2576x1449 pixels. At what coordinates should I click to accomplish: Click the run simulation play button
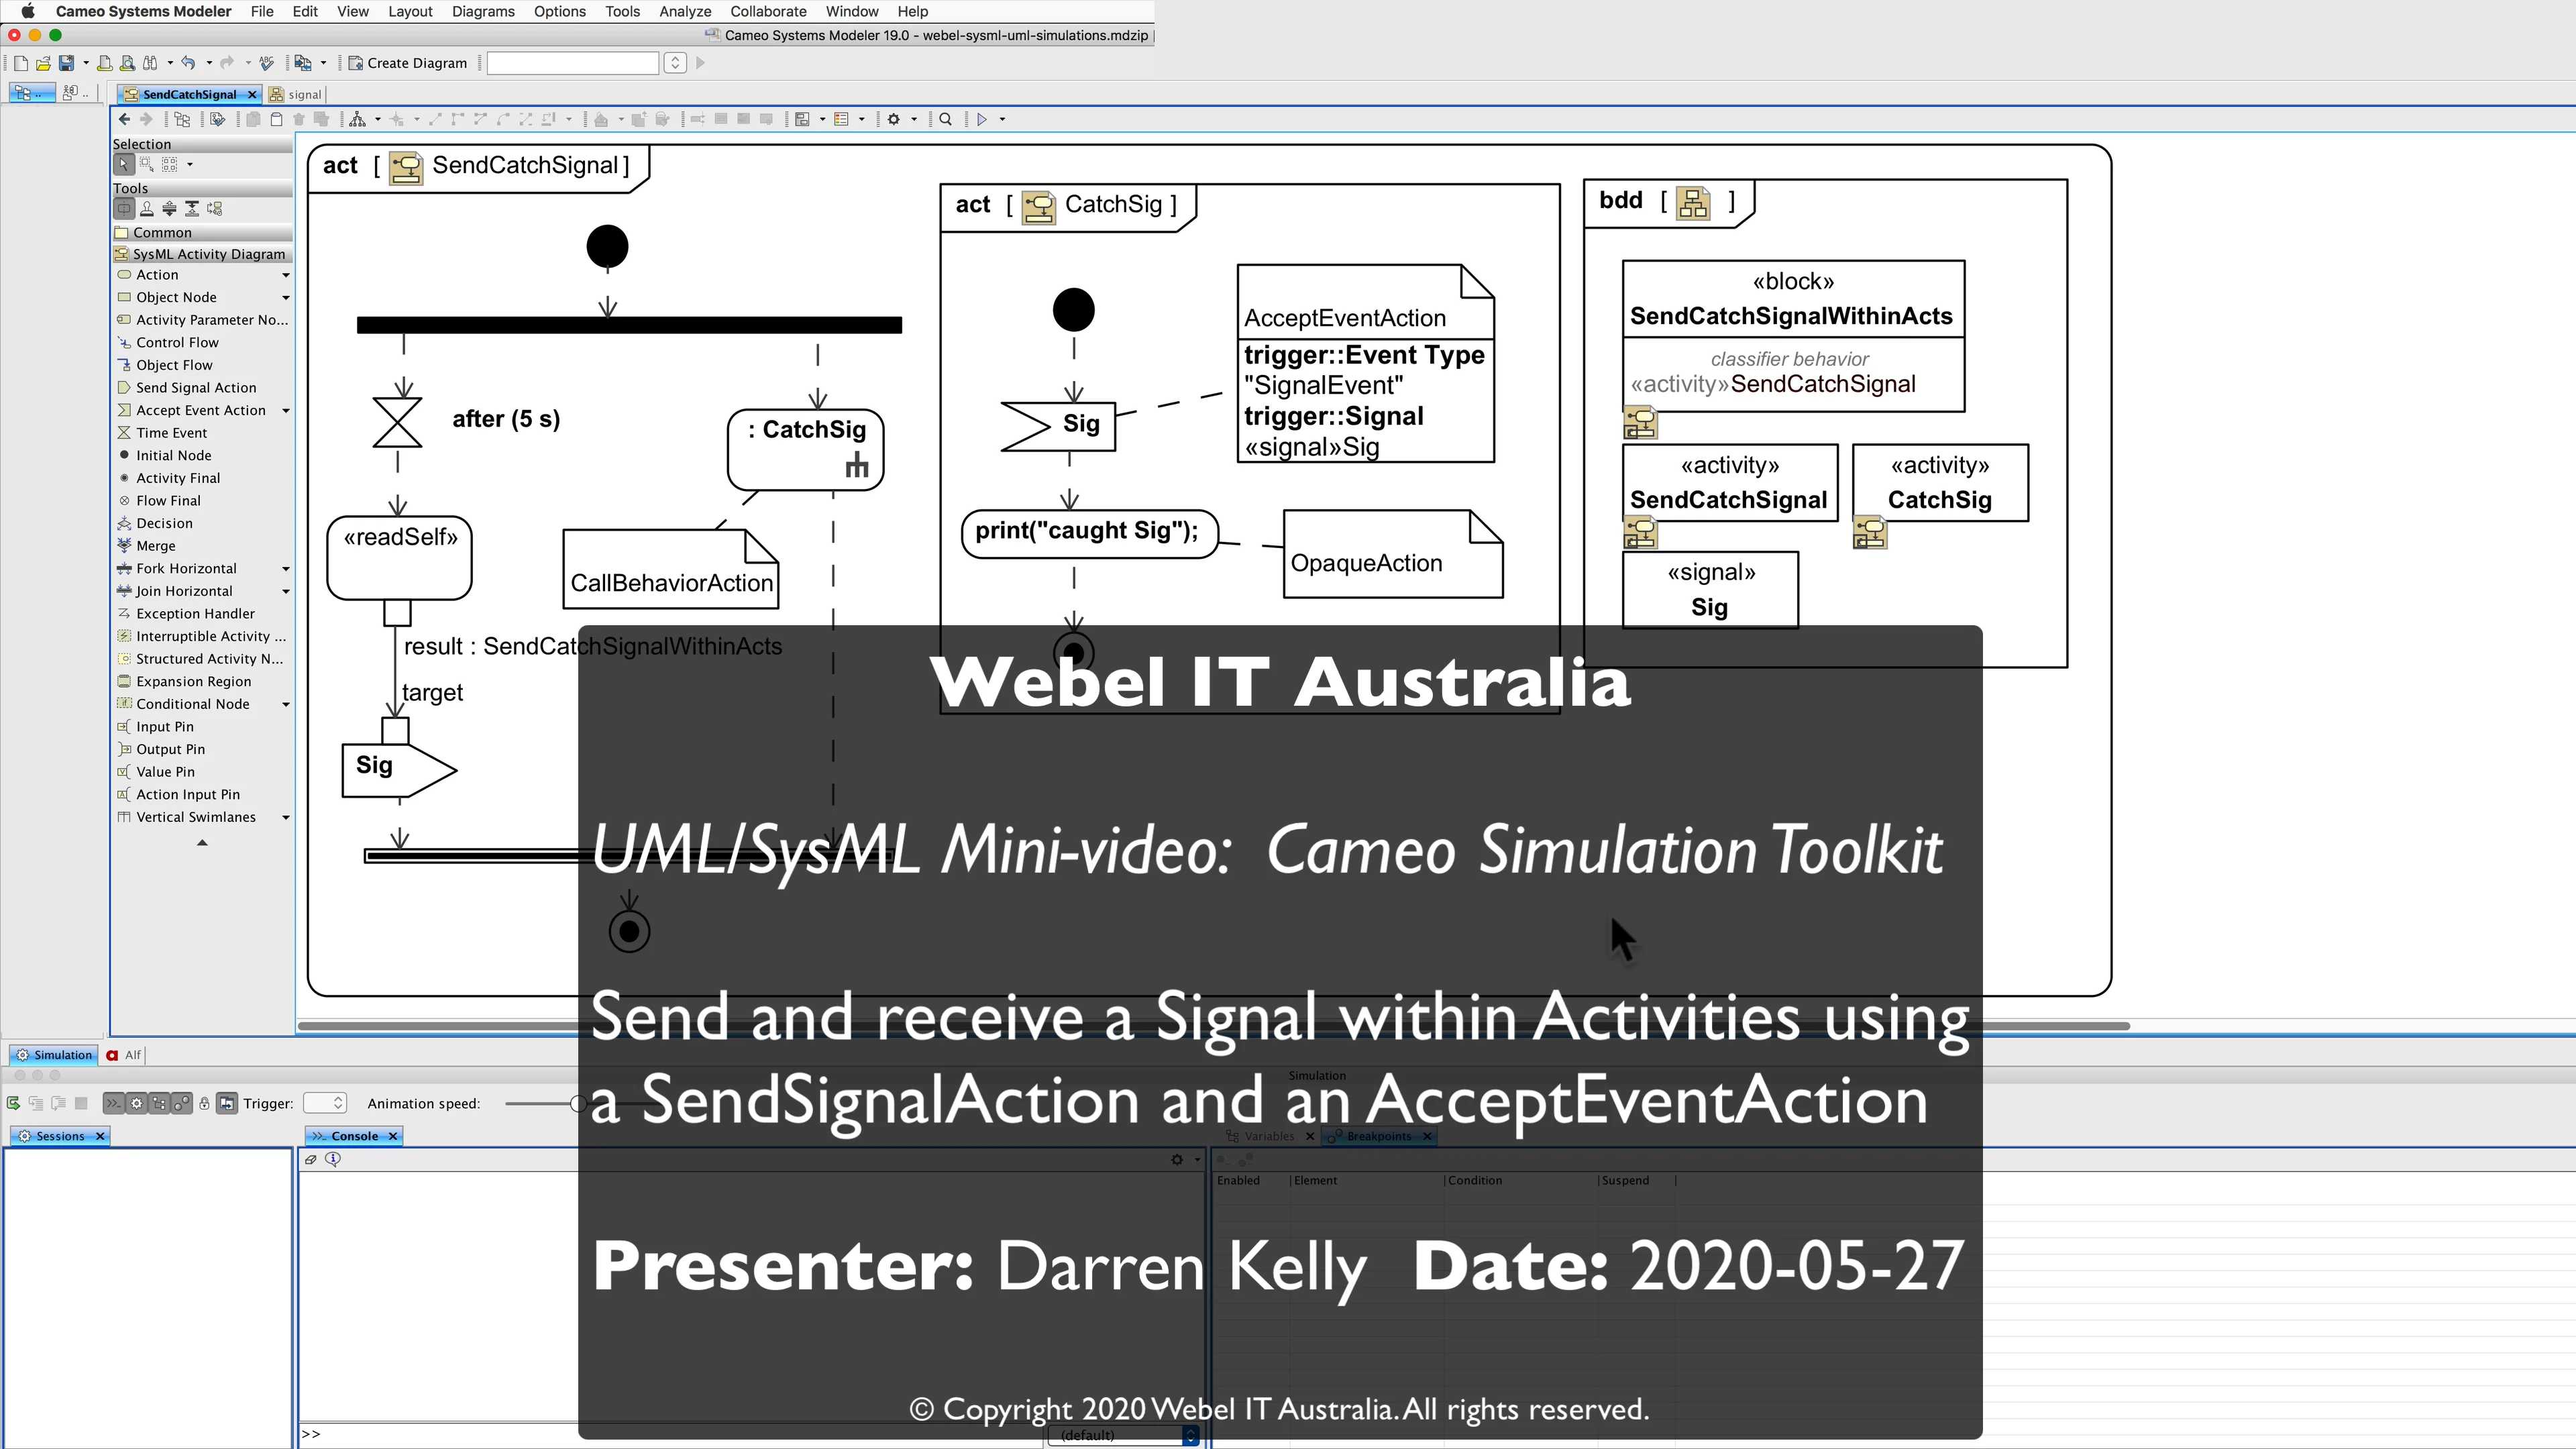click(x=982, y=119)
